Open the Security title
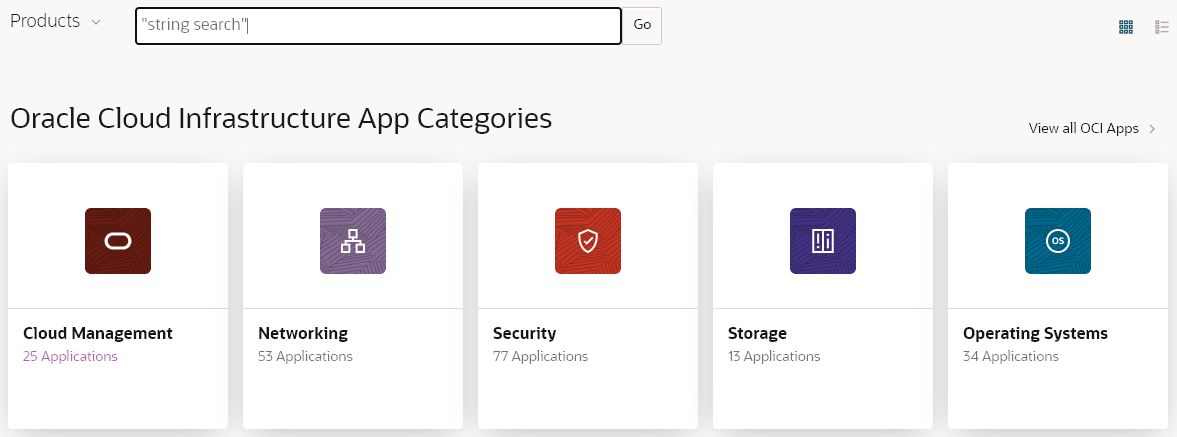This screenshot has height=437, width=1177. point(525,333)
